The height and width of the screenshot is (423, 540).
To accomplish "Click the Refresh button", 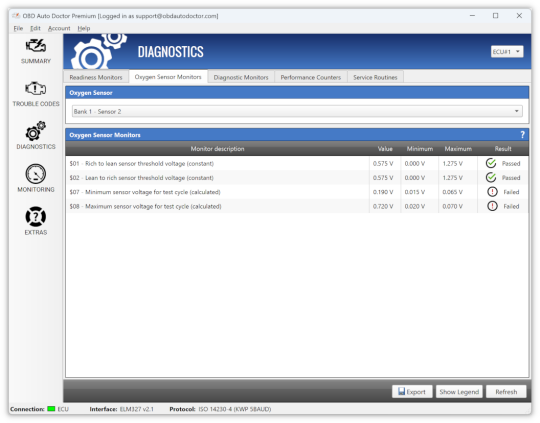I will tap(506, 392).
